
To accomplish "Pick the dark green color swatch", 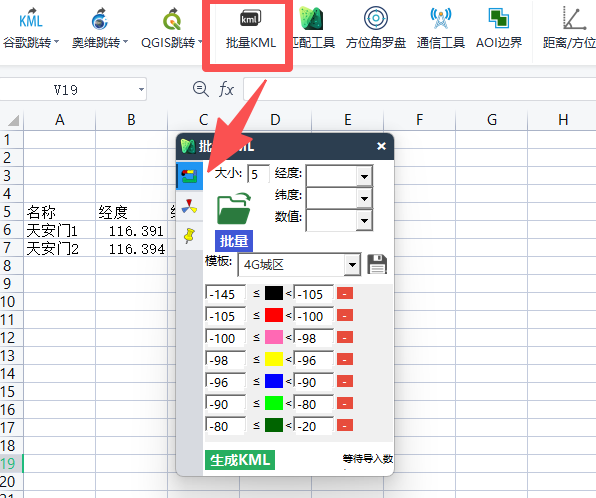I will [x=274, y=426].
